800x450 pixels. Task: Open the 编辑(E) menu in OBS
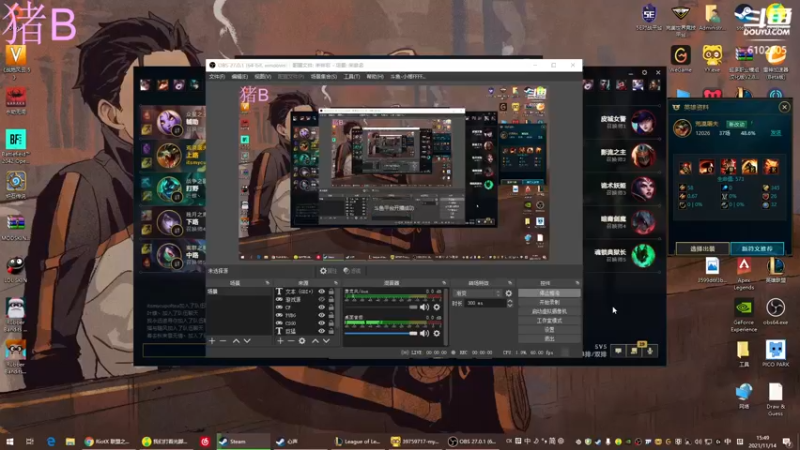point(239,77)
